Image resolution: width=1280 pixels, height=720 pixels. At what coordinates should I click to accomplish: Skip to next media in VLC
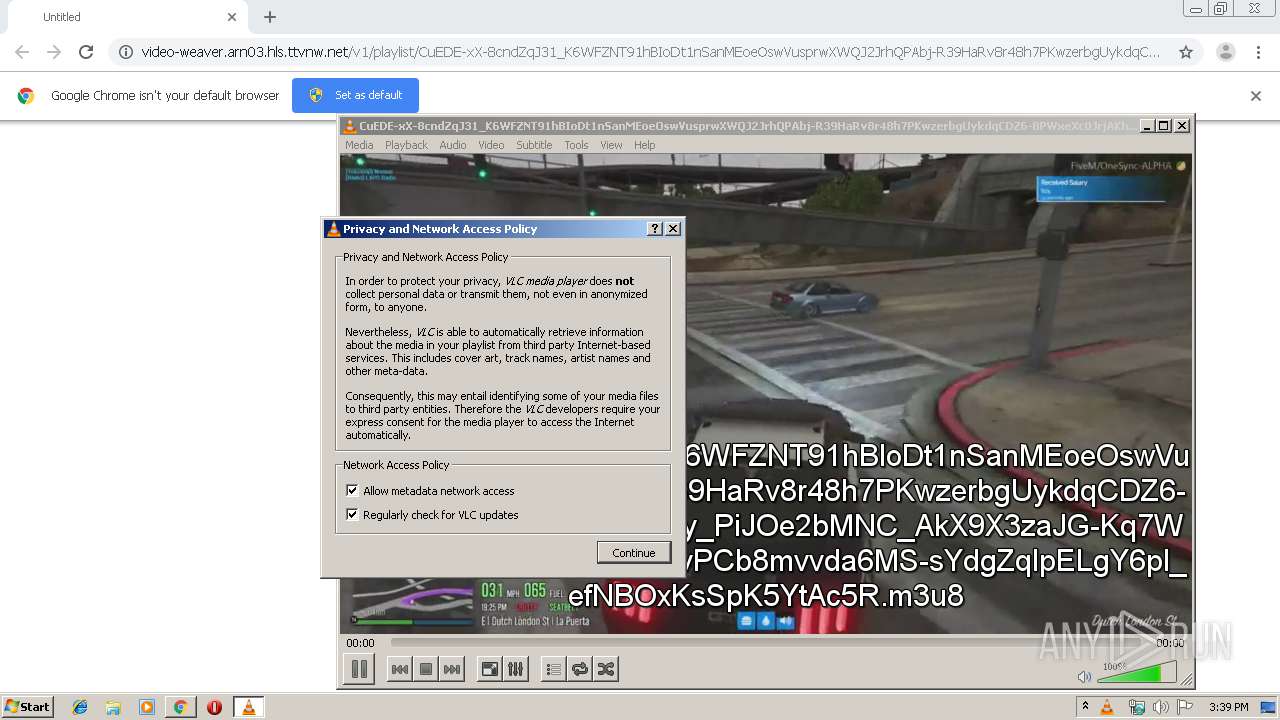click(452, 669)
